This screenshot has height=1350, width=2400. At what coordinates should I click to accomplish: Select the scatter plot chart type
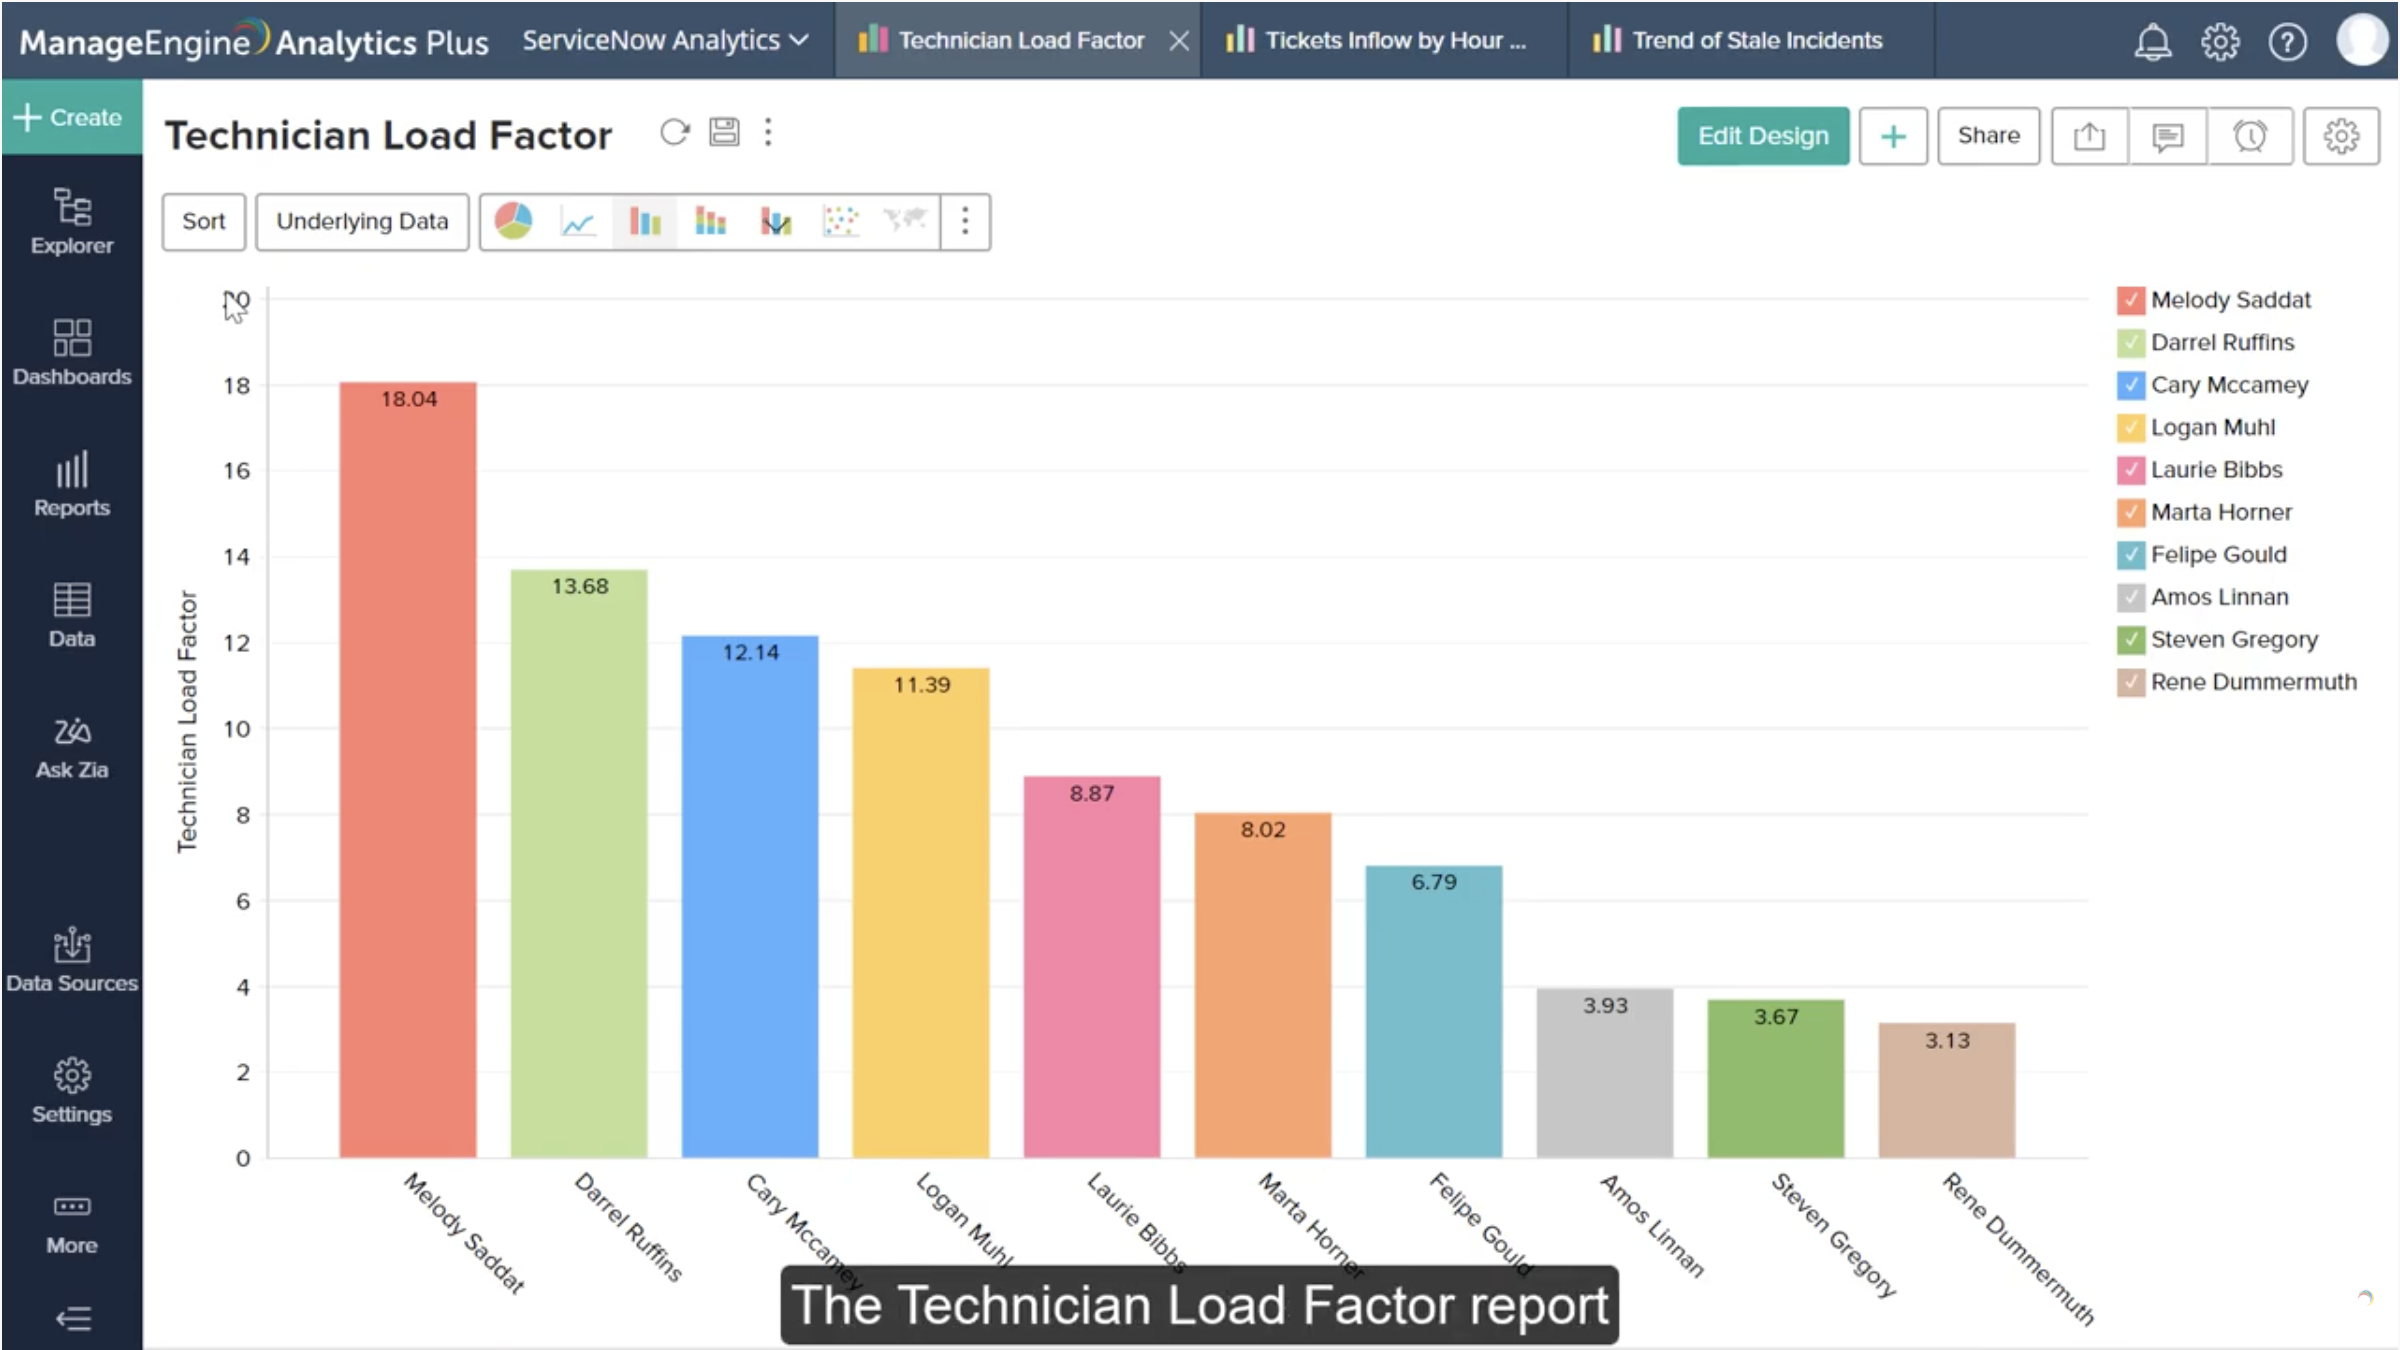click(x=840, y=221)
